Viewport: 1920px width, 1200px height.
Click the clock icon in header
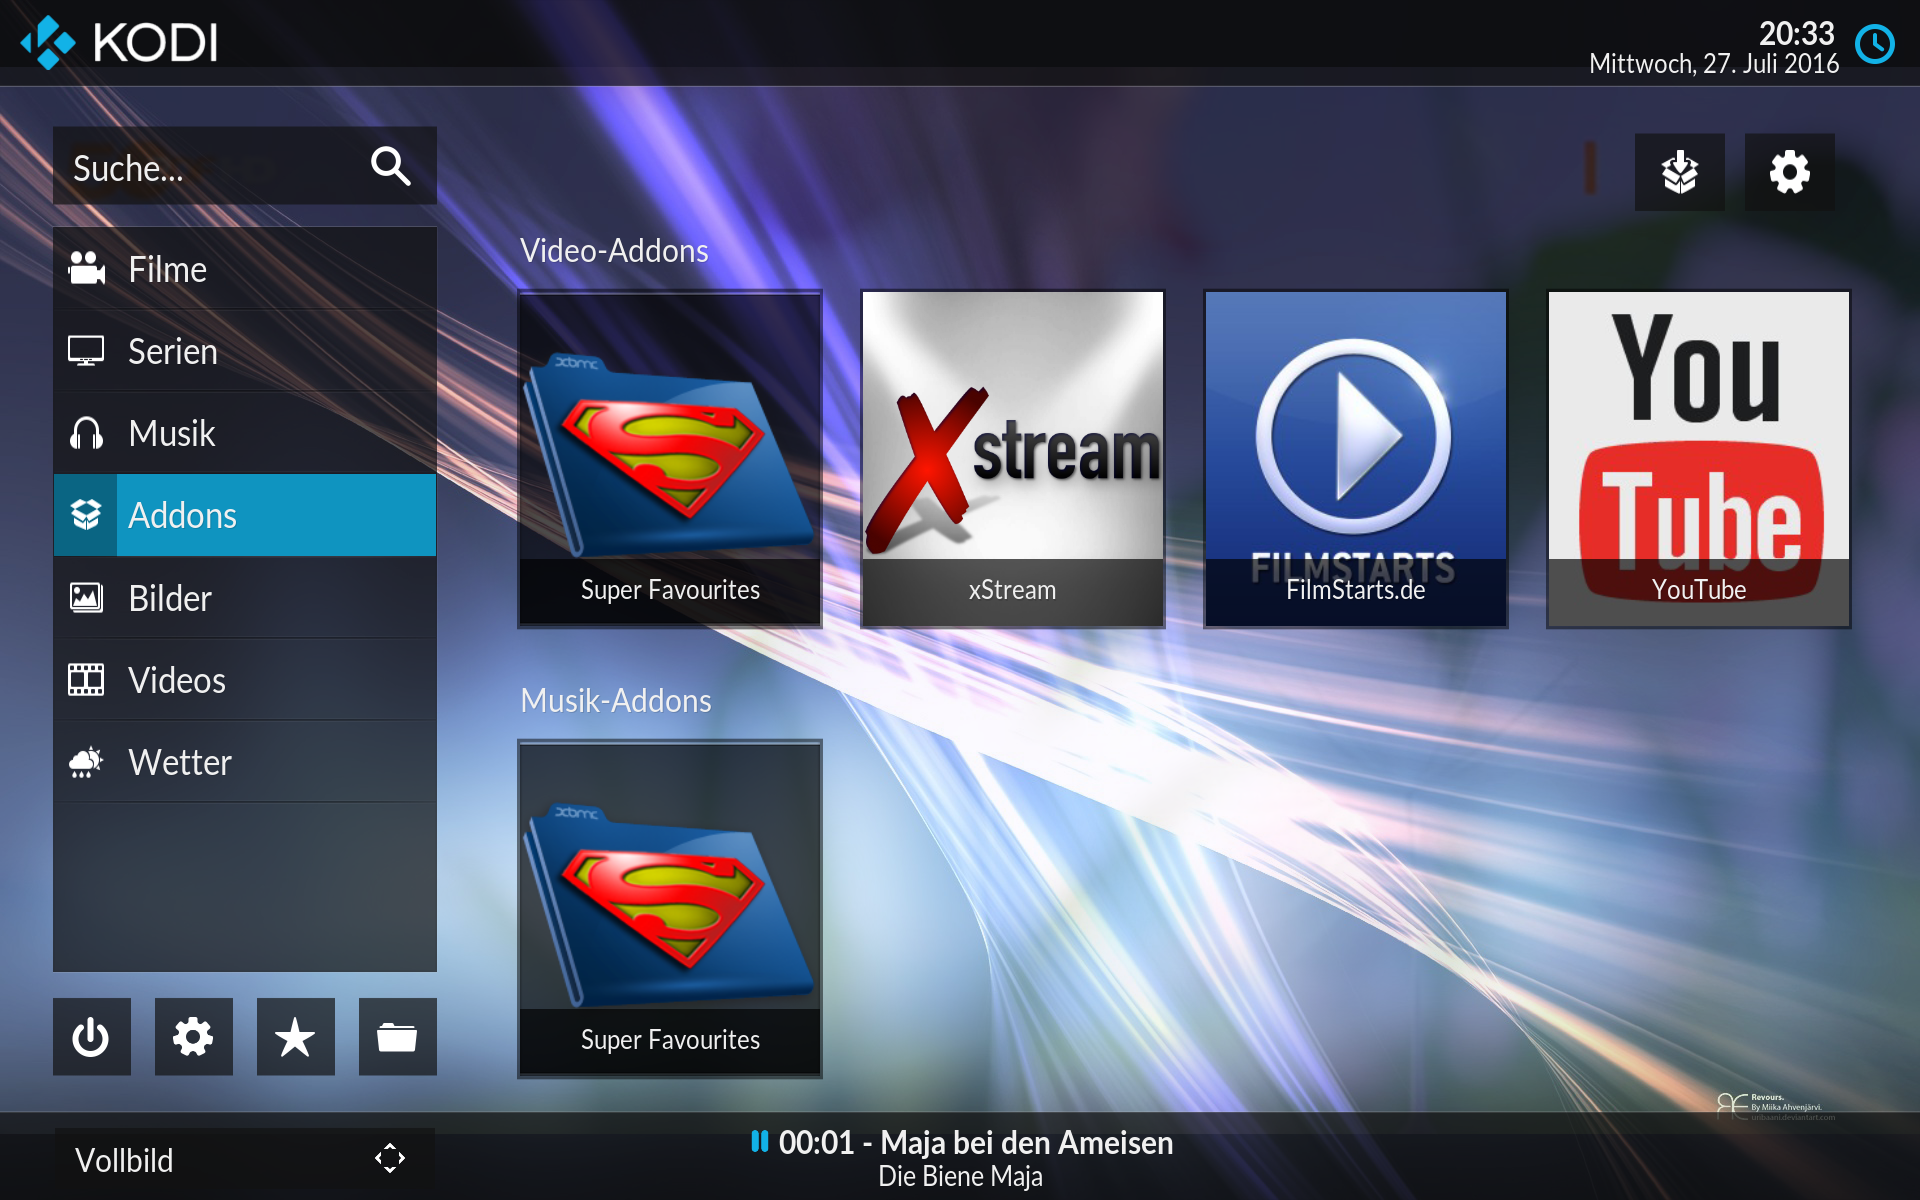click(1875, 44)
